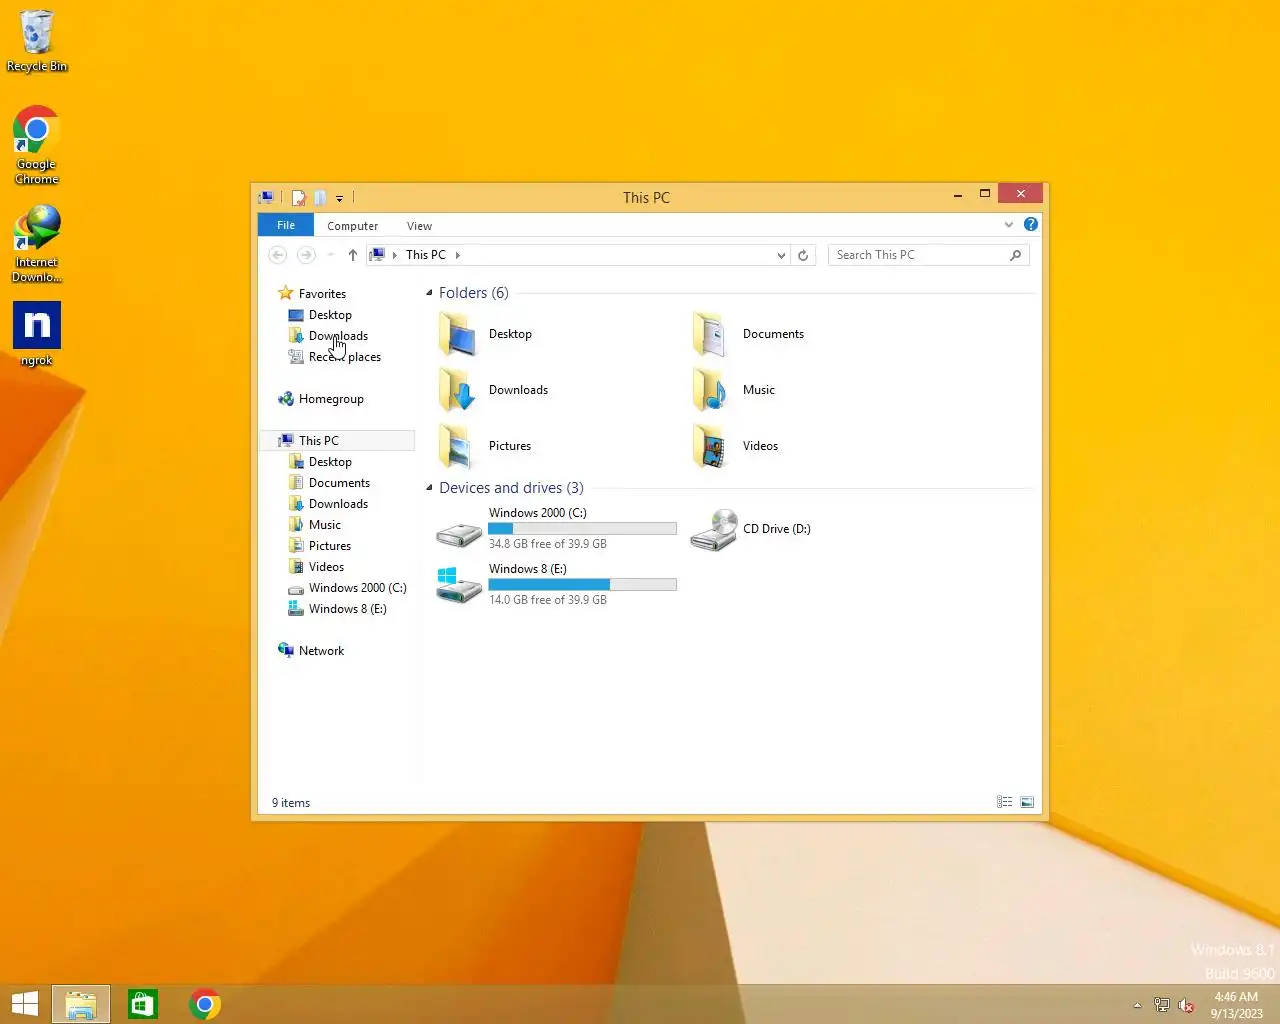Select the ngrok desktop icon
This screenshot has width=1280, height=1024.
[37, 335]
